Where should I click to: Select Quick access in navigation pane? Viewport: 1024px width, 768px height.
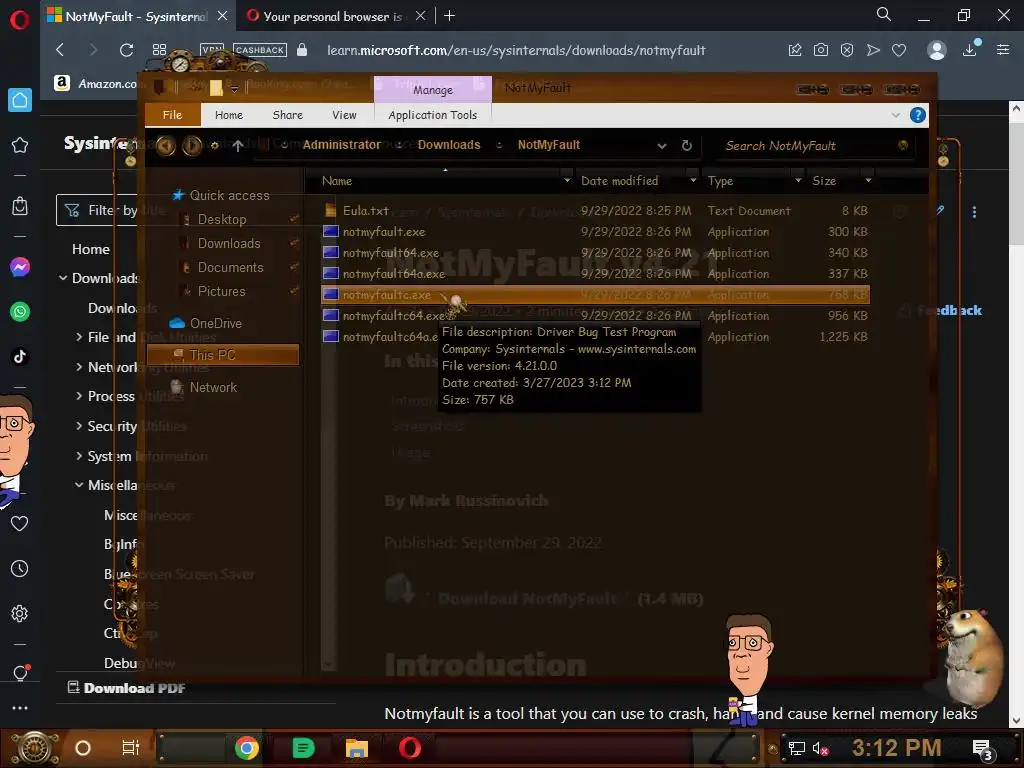point(221,195)
